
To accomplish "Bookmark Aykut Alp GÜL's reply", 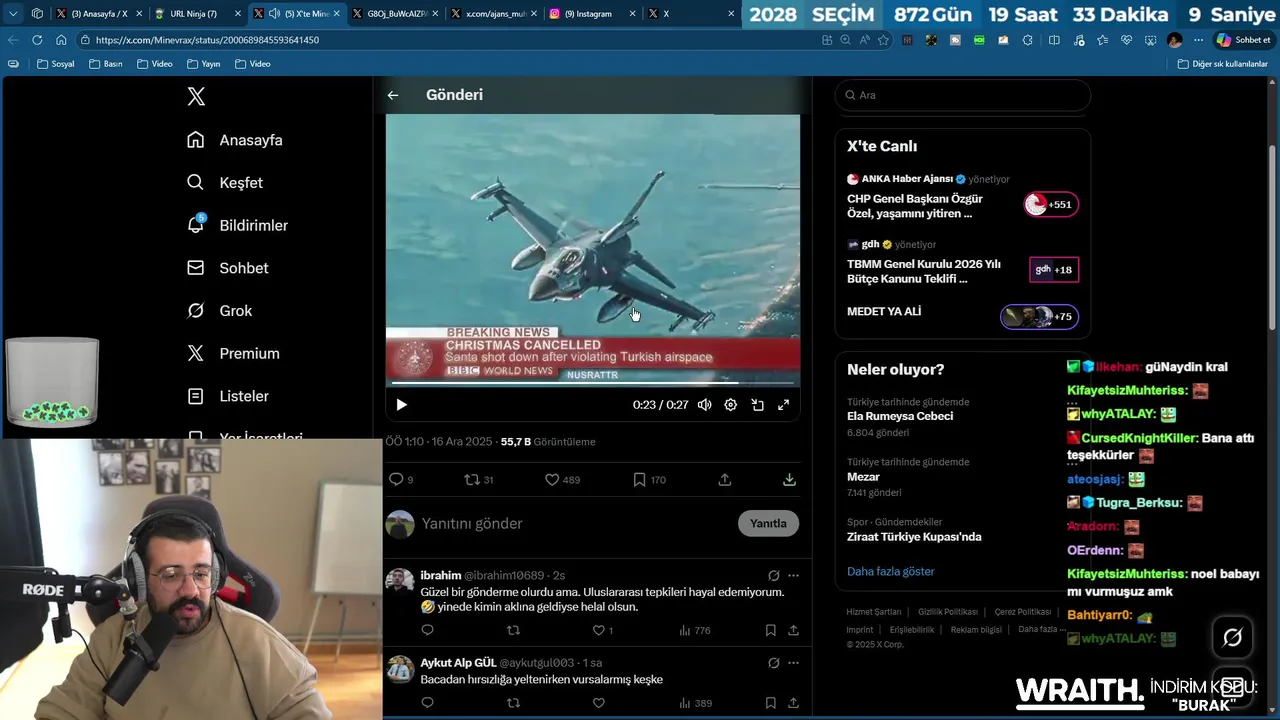I will pyautogui.click(x=770, y=703).
